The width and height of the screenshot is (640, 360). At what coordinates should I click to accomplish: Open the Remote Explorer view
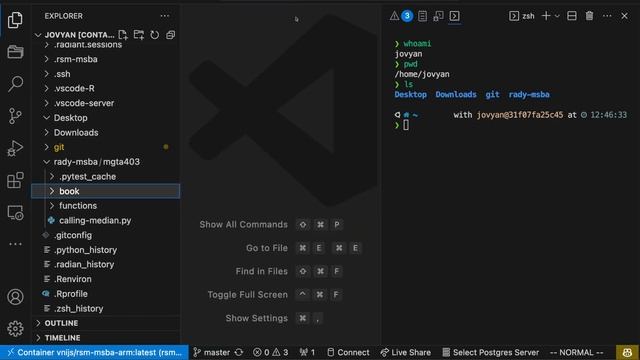tap(15, 212)
